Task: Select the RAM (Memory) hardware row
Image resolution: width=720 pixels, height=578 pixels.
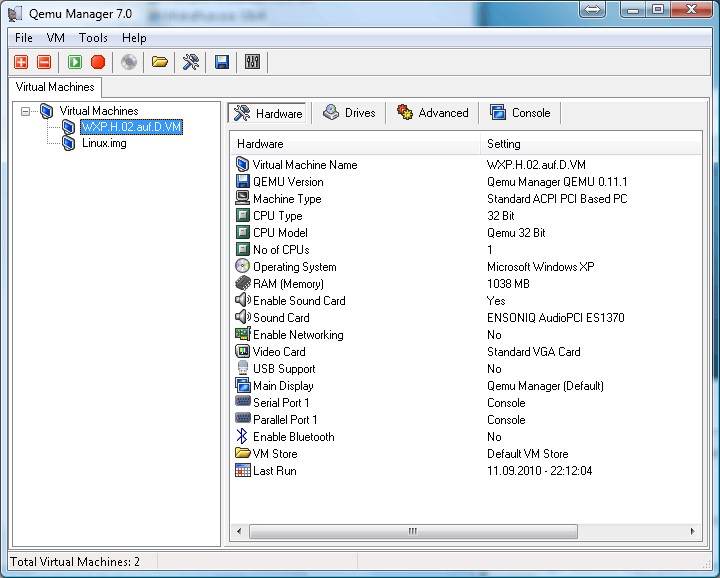Action: [x=288, y=284]
